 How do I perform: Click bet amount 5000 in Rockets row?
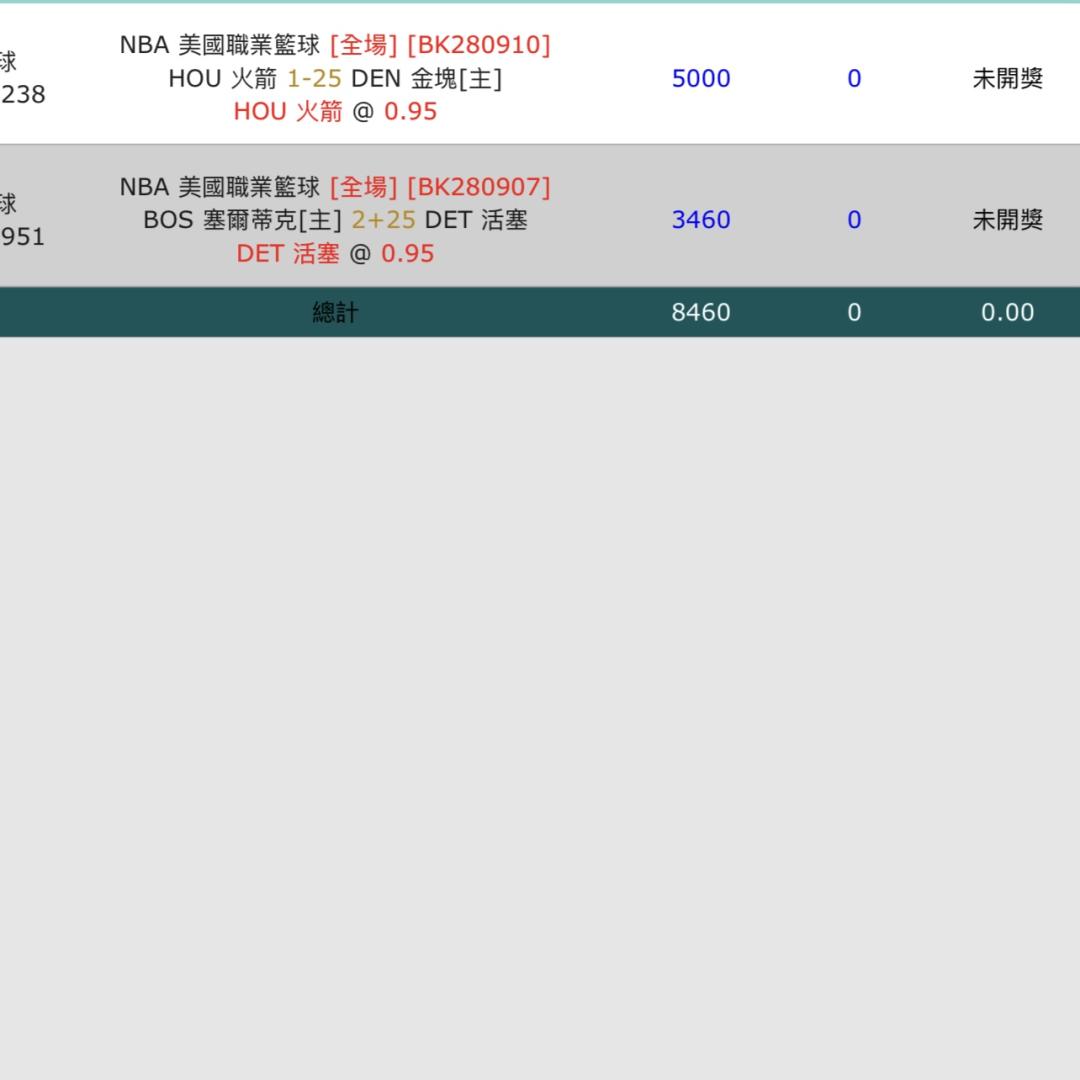[x=700, y=79]
